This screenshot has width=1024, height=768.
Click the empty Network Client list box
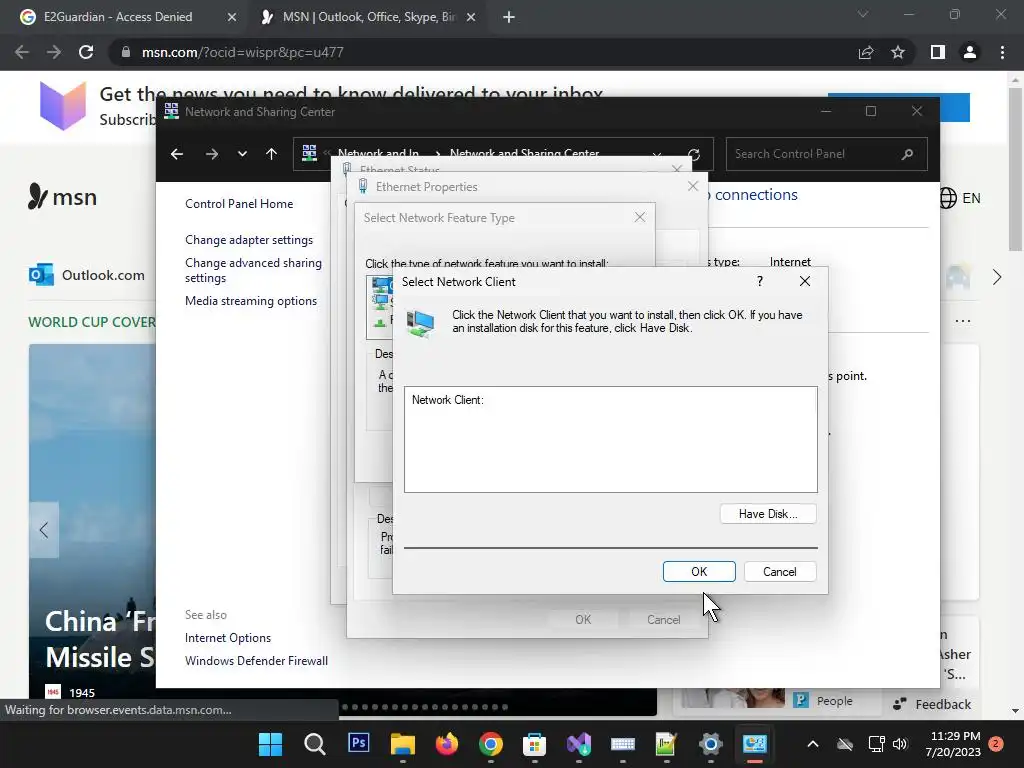[x=611, y=440]
